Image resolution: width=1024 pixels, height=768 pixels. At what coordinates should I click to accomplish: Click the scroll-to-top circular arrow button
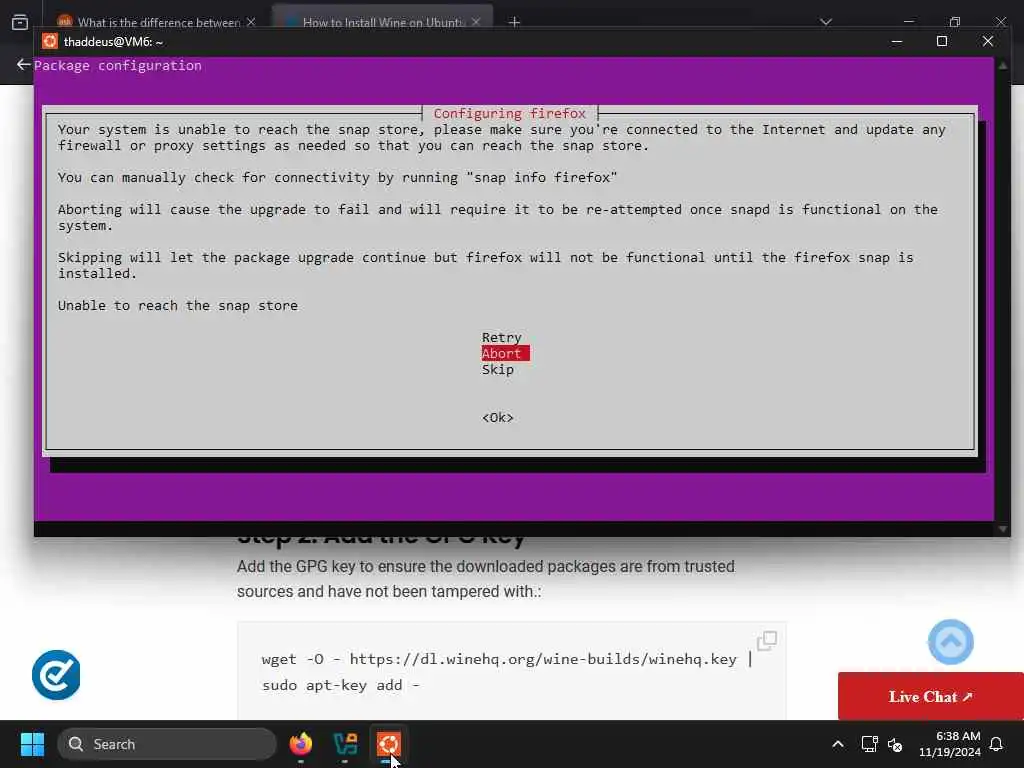951,642
